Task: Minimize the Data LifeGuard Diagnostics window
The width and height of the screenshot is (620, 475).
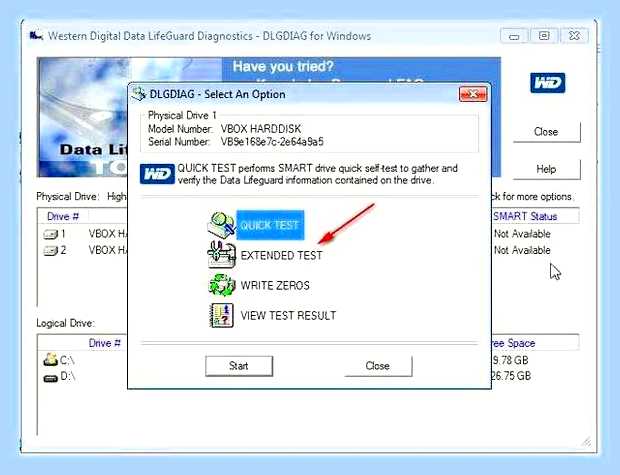Action: pyautogui.click(x=514, y=36)
